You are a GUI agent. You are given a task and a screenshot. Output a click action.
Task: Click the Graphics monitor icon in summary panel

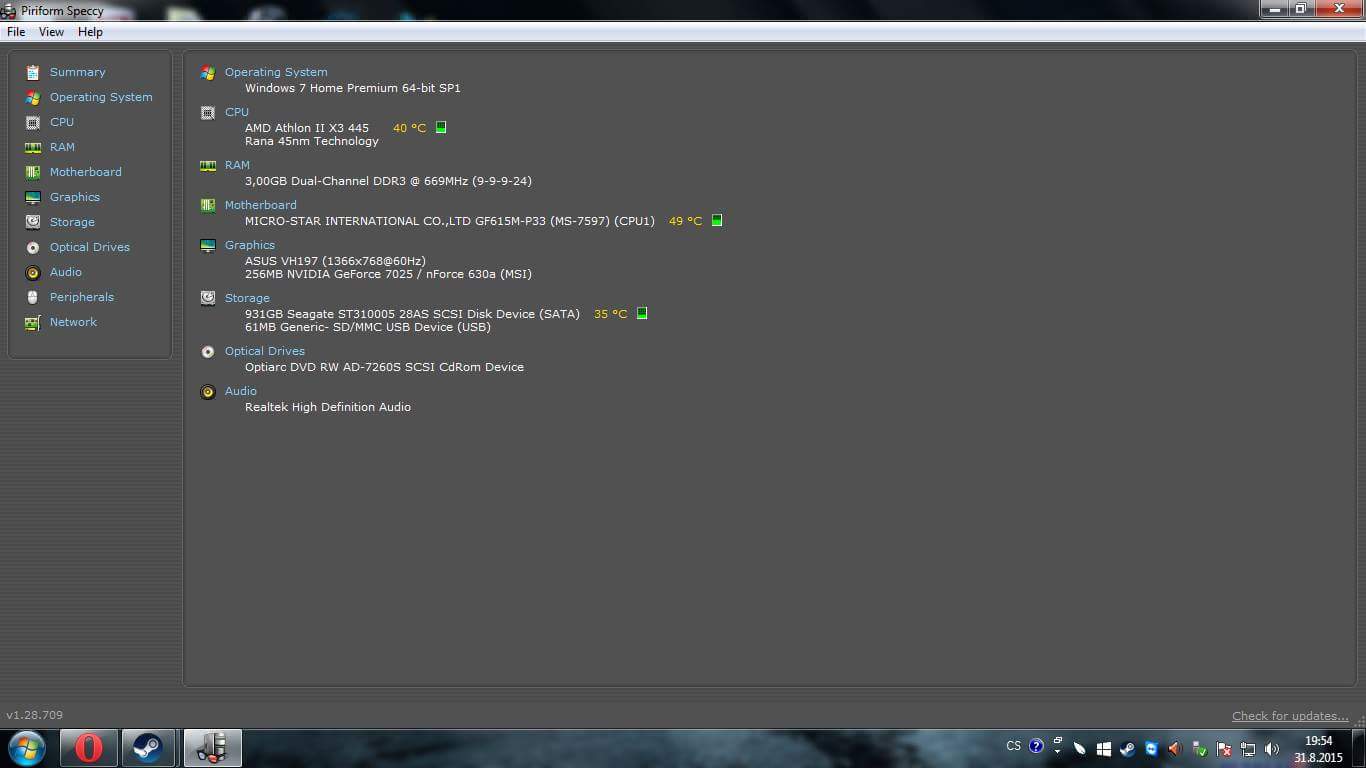point(208,246)
